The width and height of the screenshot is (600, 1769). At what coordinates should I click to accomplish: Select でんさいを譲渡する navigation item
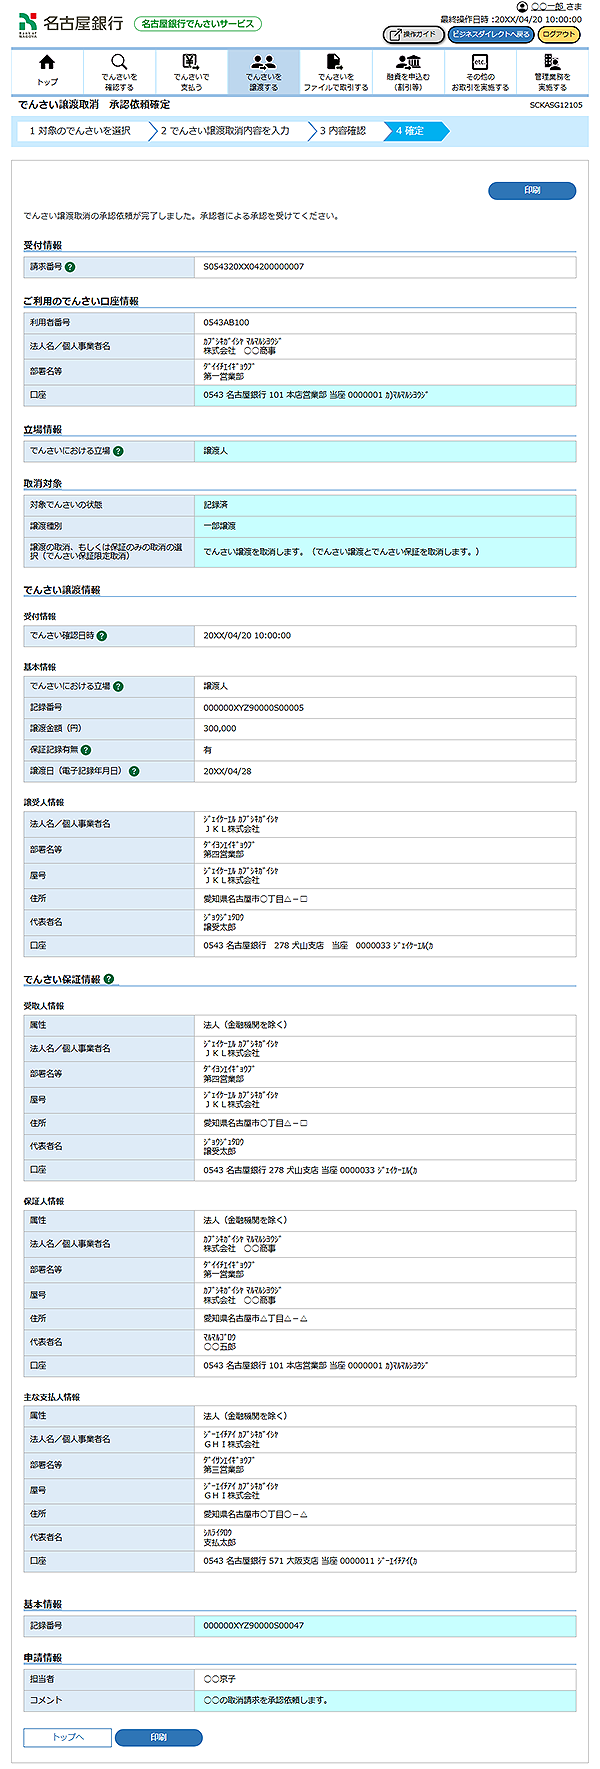(x=264, y=71)
